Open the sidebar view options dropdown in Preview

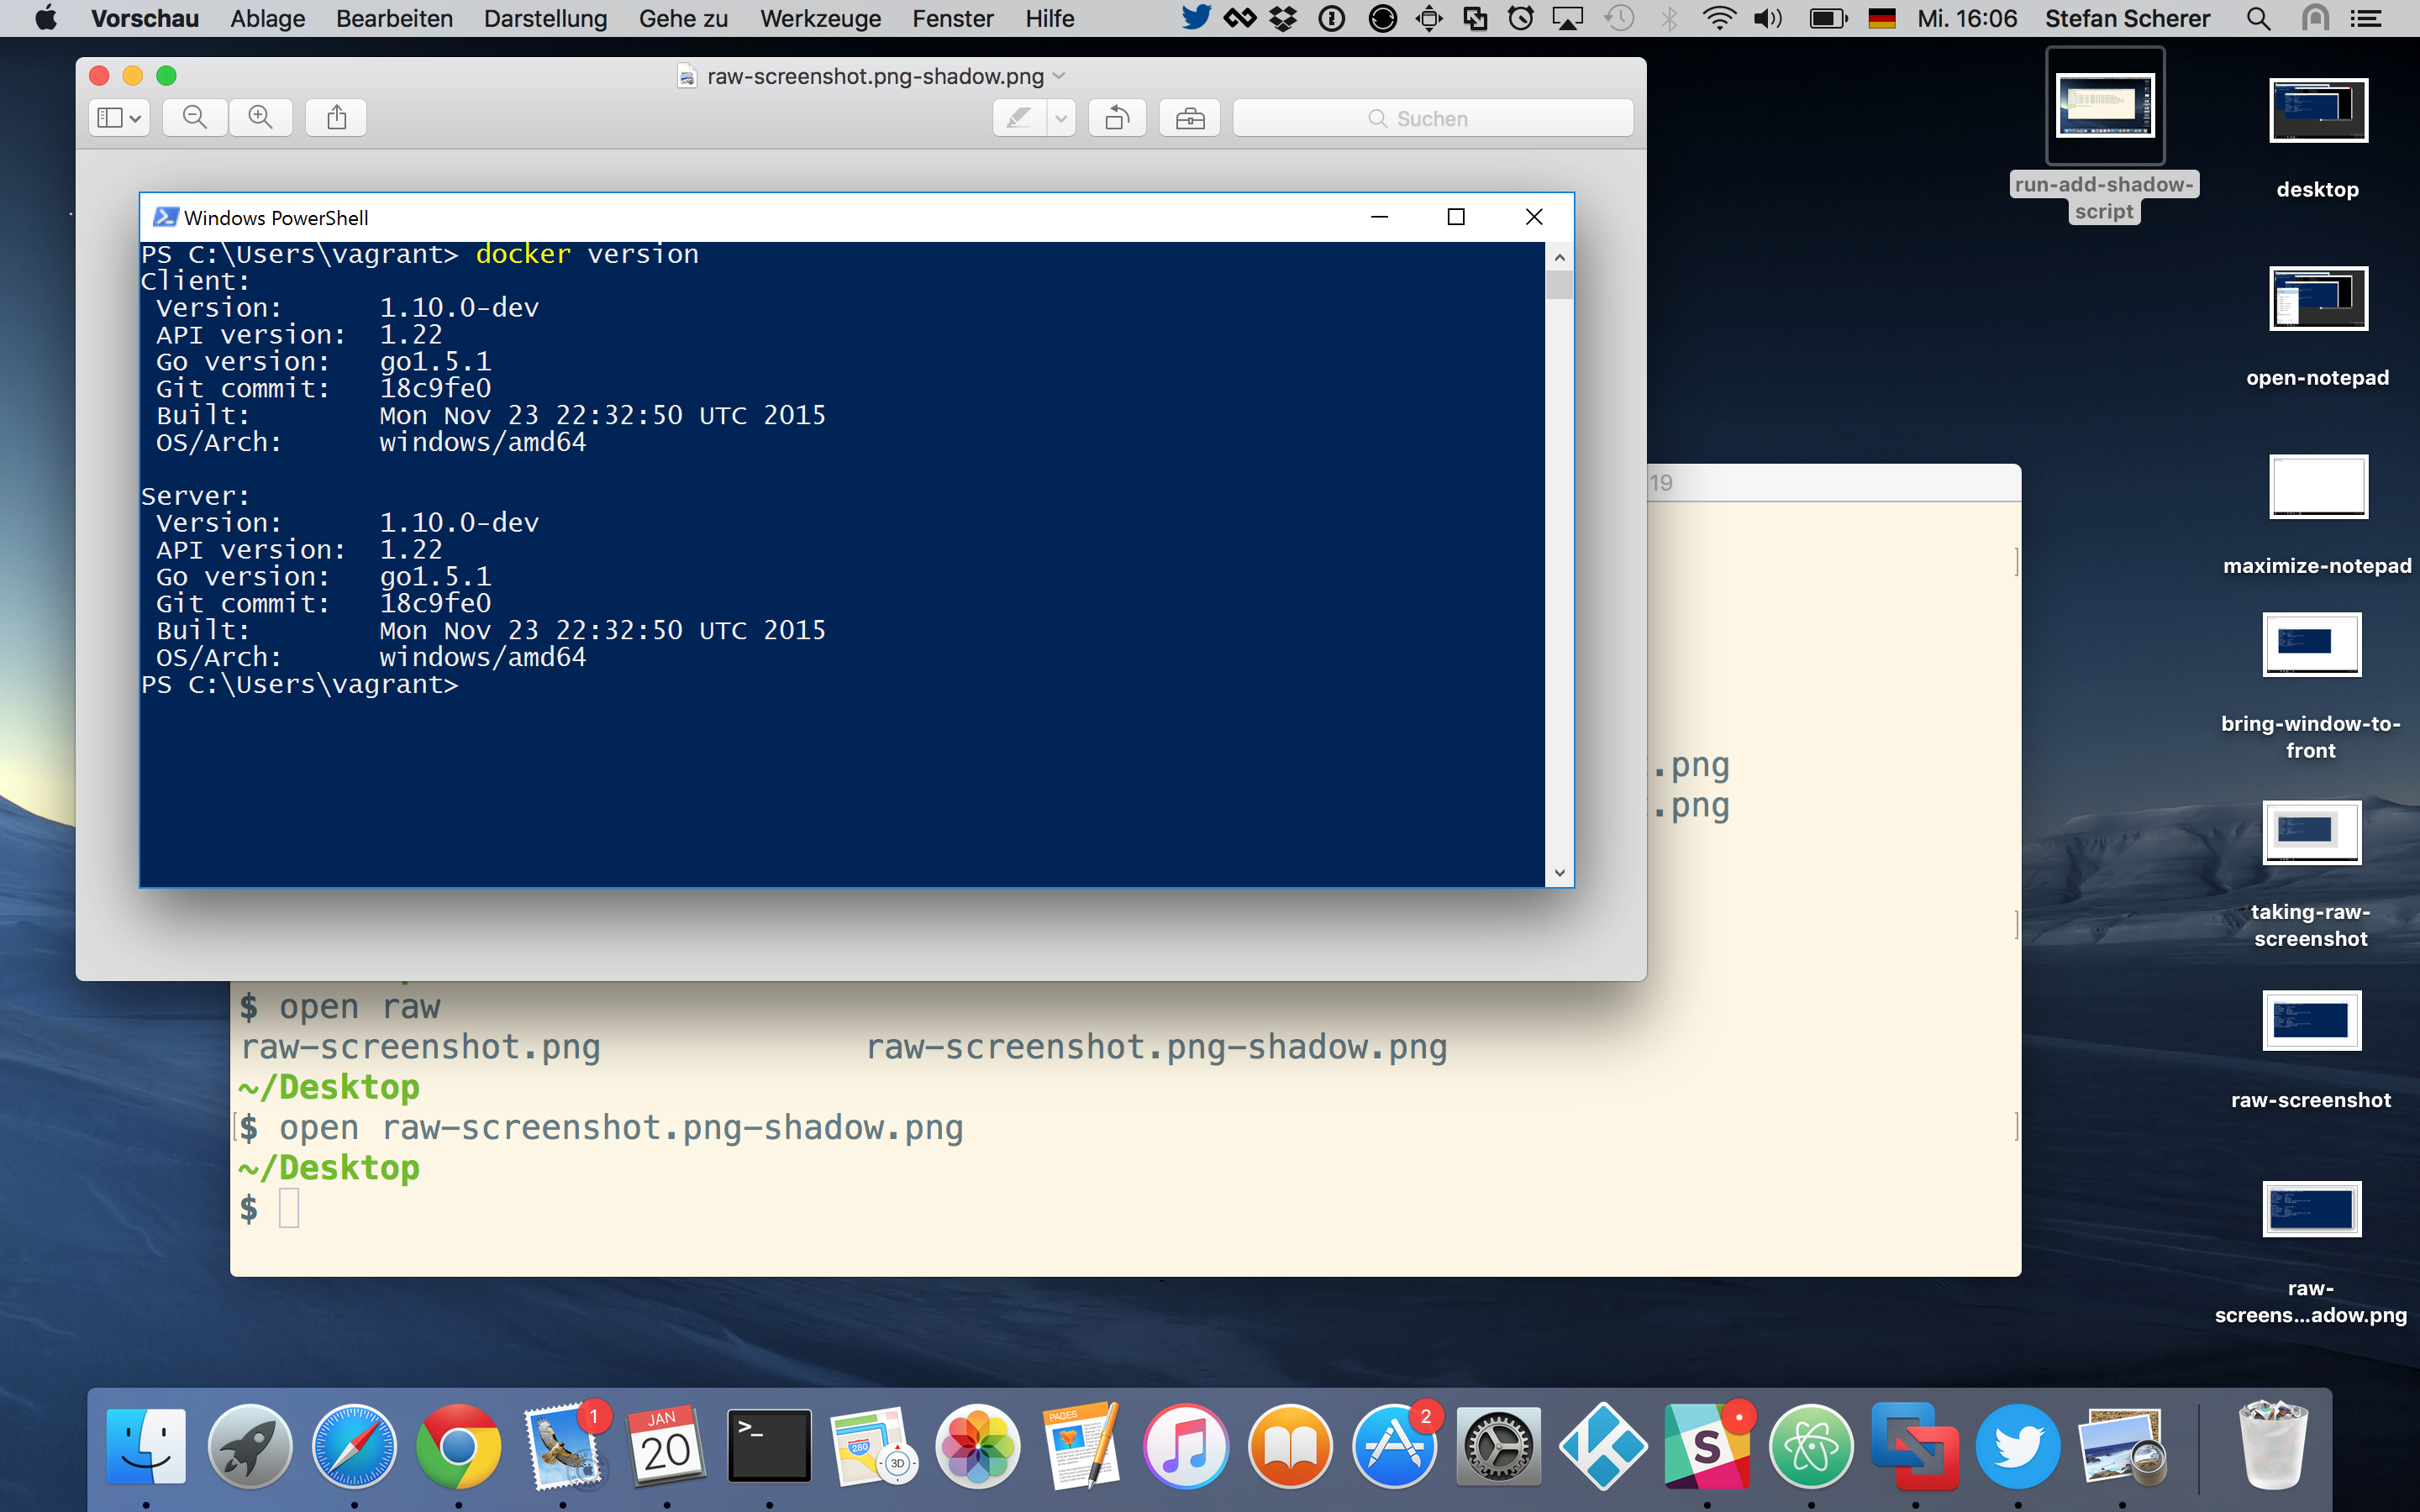119,118
